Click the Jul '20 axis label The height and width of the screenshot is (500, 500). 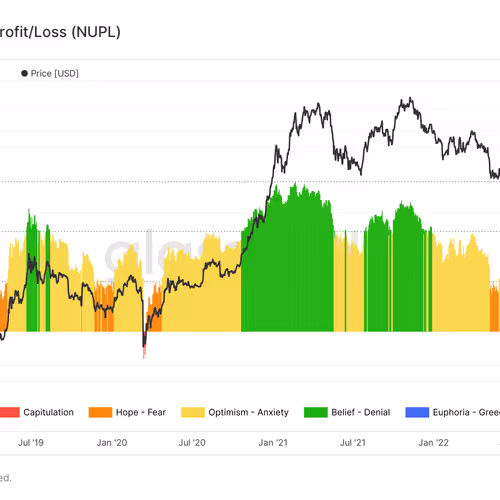pos(192,443)
